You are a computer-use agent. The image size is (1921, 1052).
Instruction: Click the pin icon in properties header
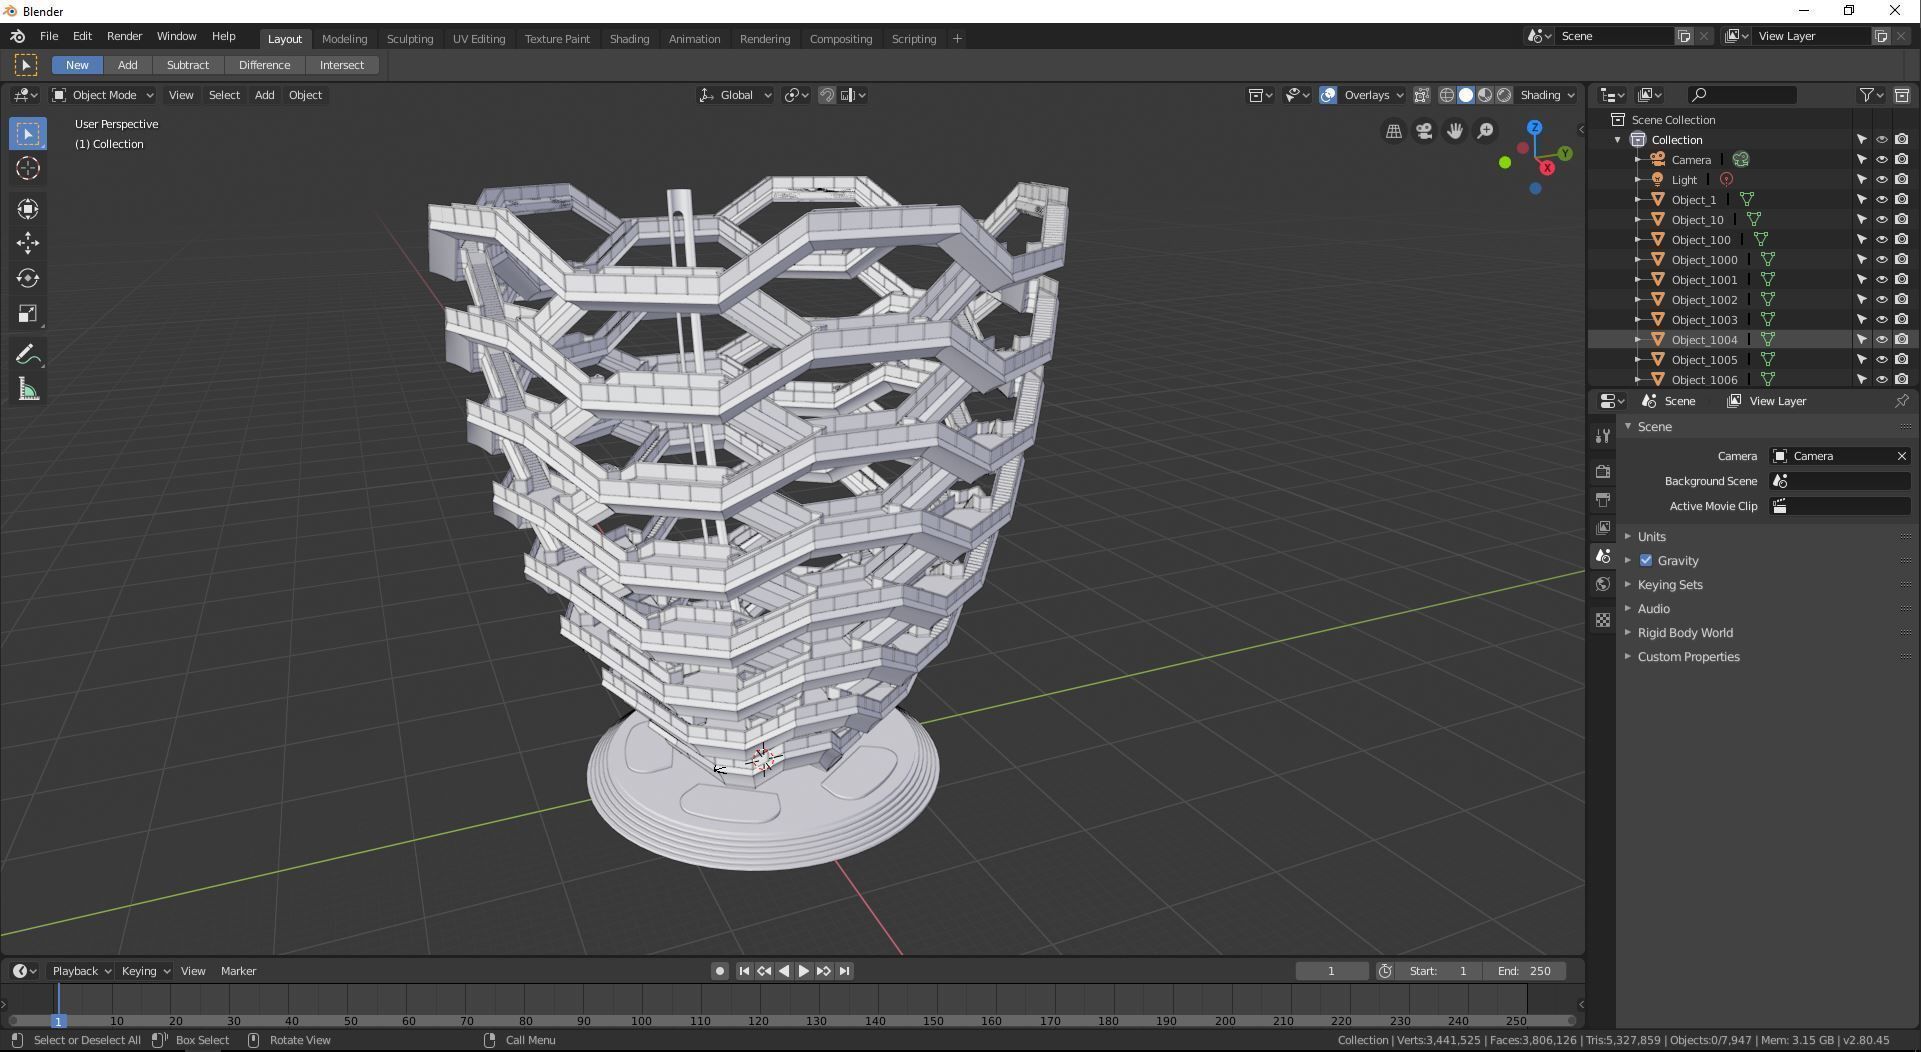1901,401
